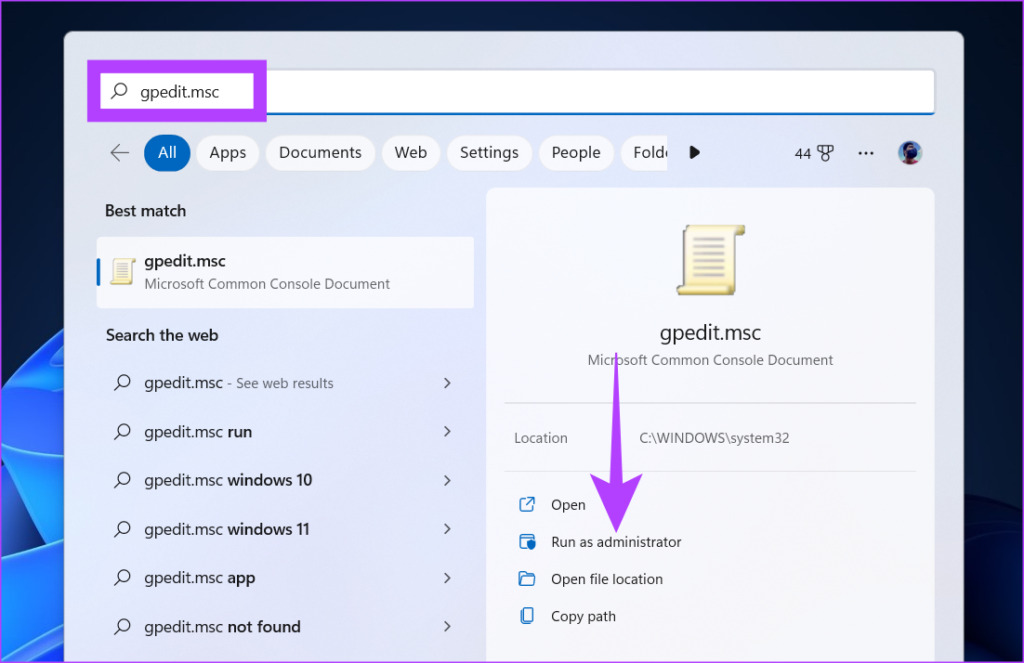This screenshot has height=663, width=1024.
Task: Click search icon next to gpedit.msc windows 10
Action: (122, 480)
